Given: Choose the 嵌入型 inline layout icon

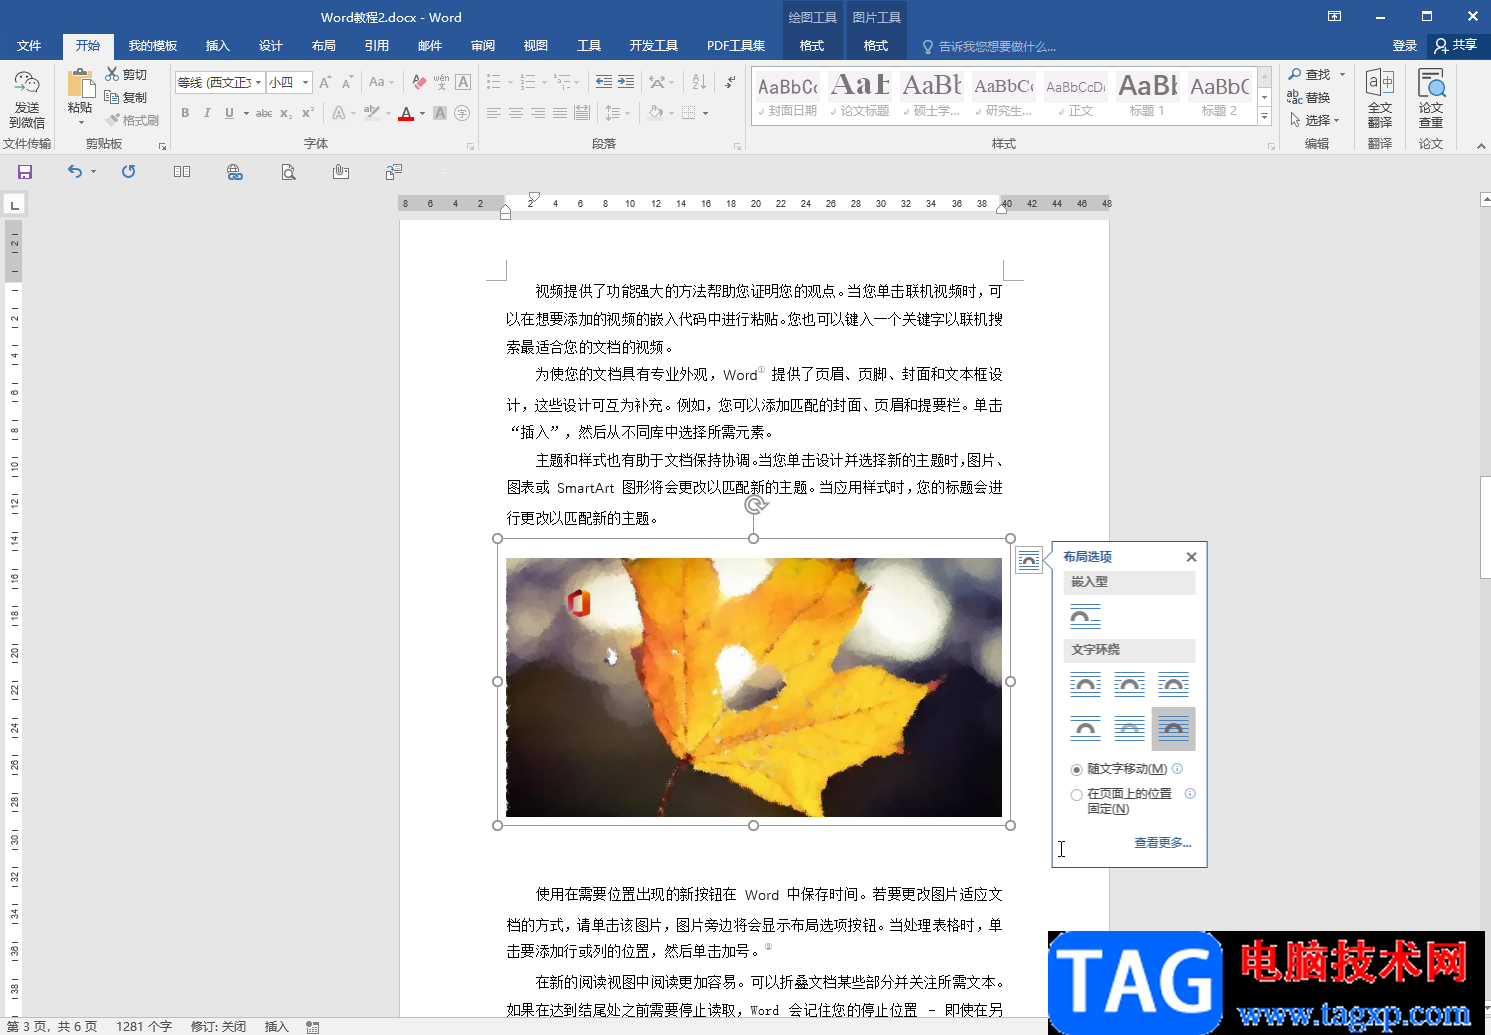Looking at the screenshot, I should tap(1085, 616).
